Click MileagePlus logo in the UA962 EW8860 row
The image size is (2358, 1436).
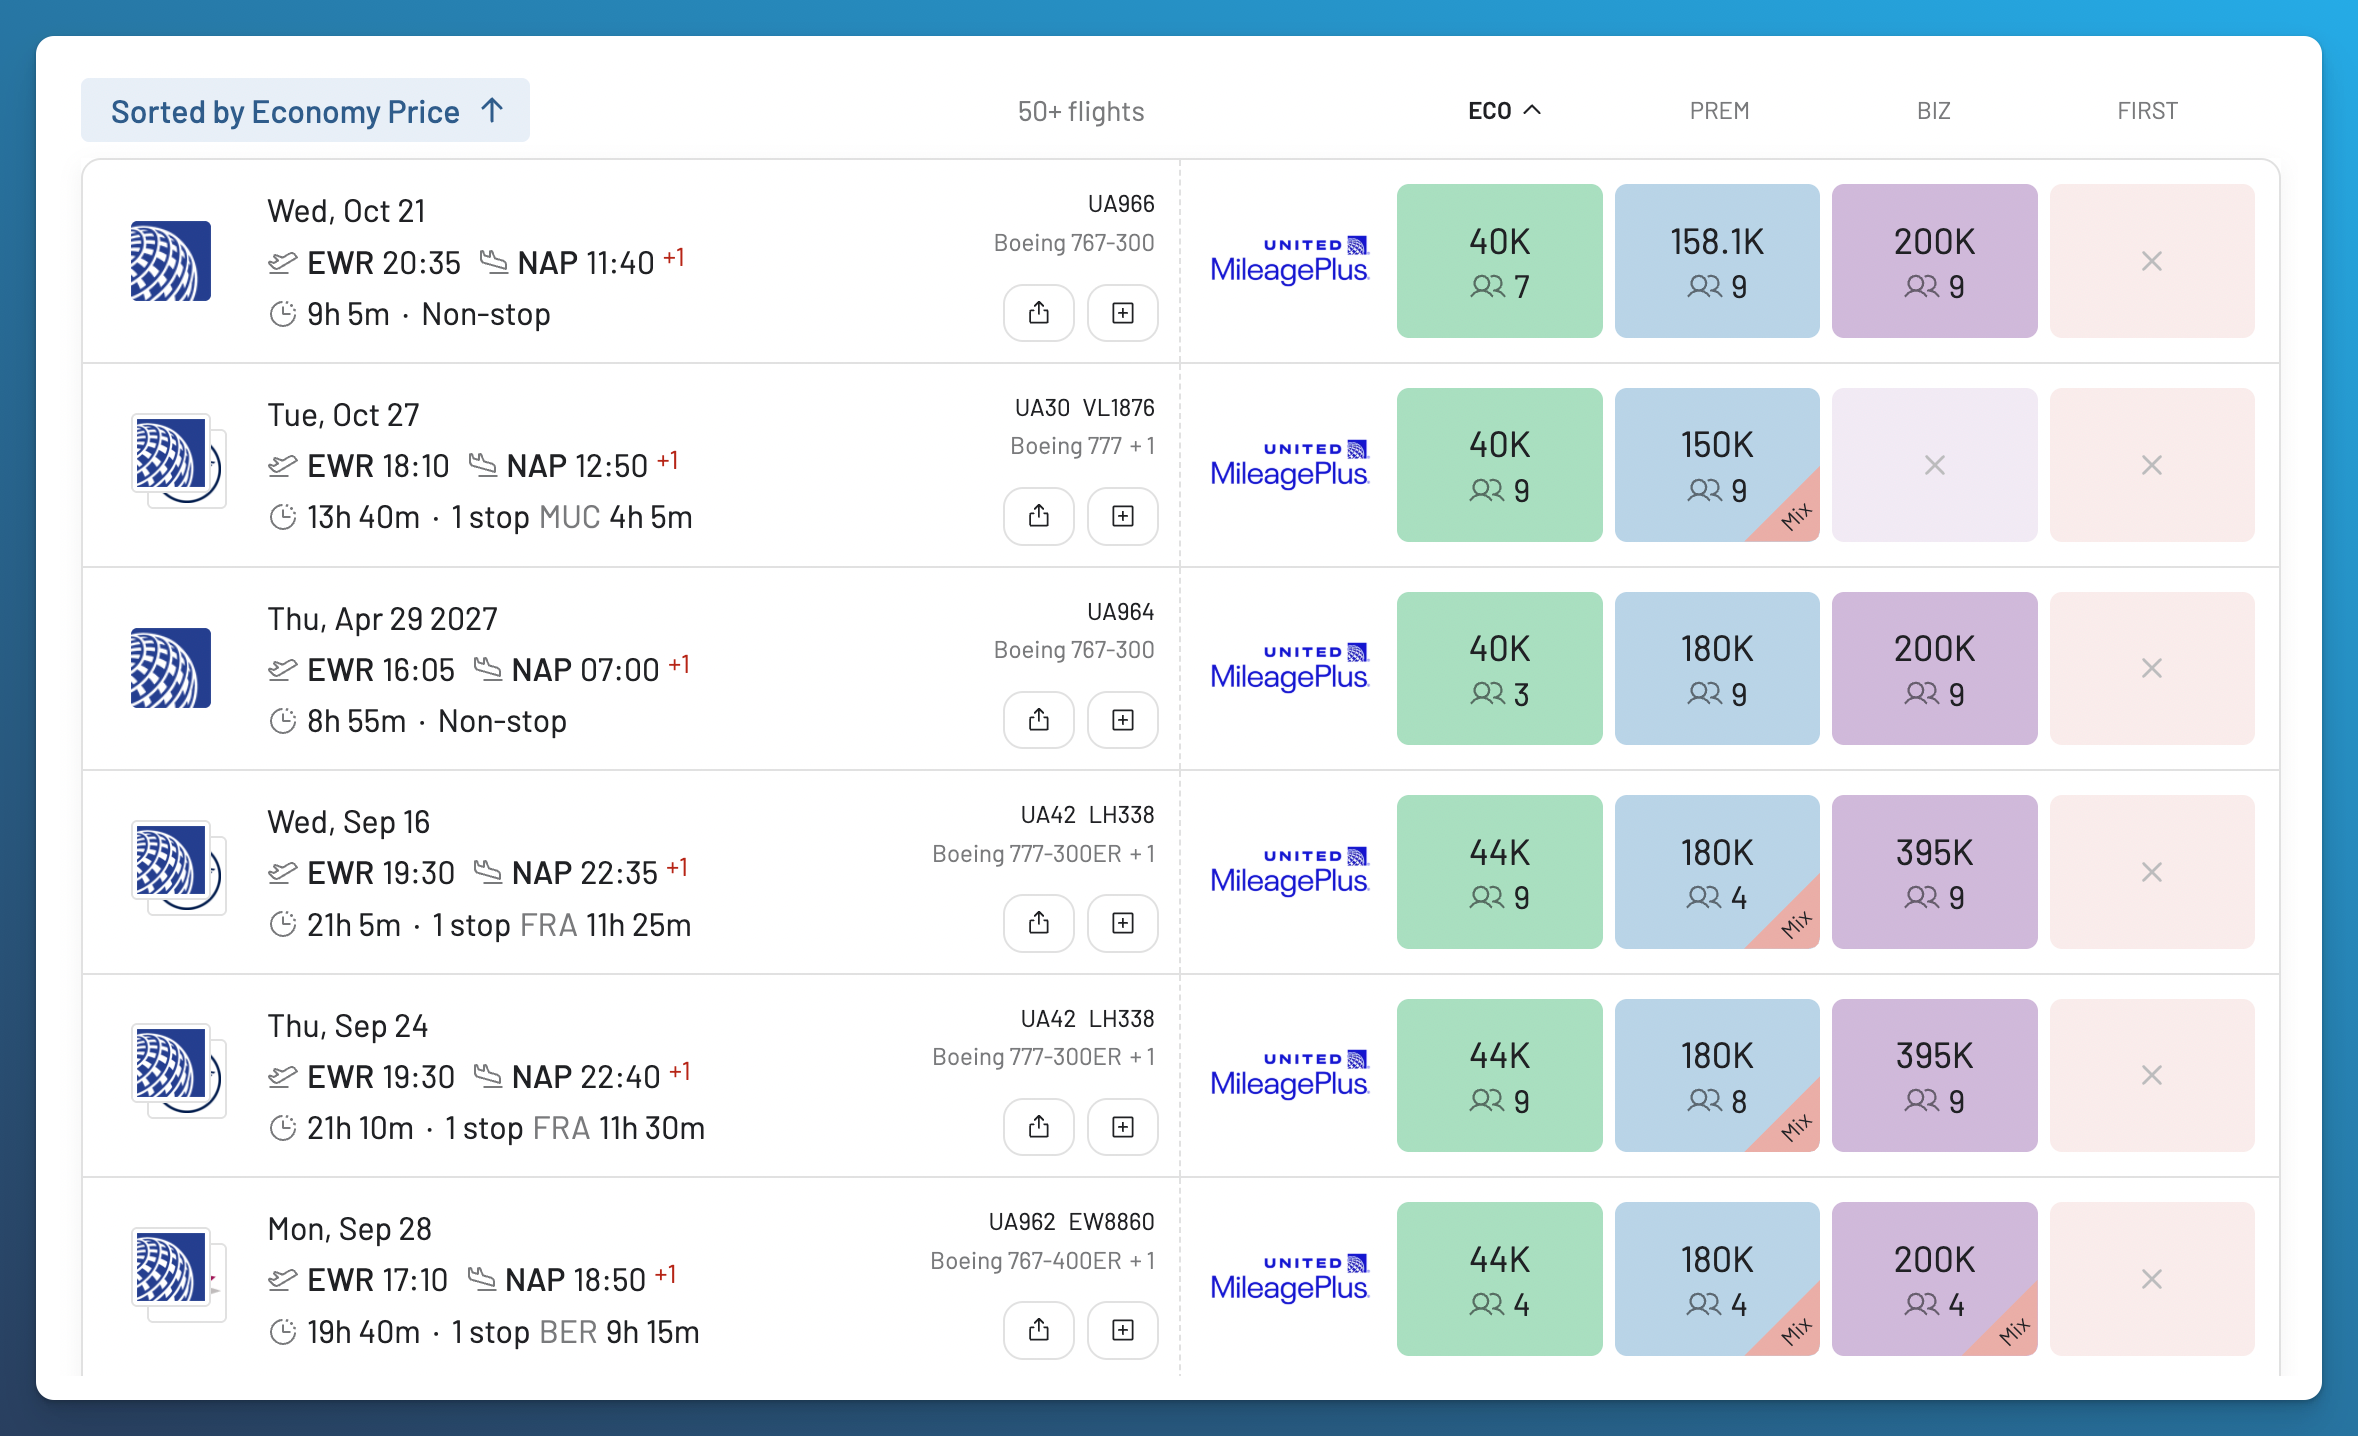click(1289, 1279)
